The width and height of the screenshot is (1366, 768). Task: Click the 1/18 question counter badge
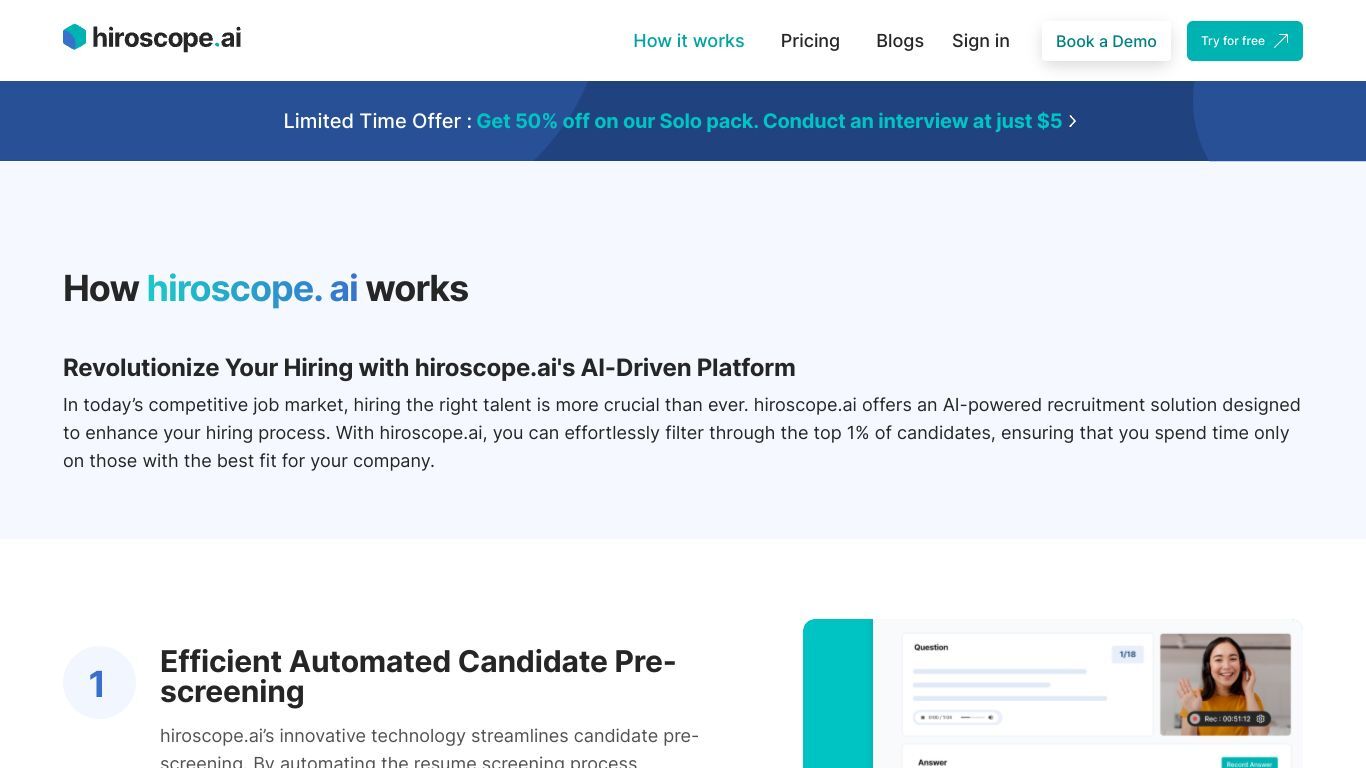point(1128,654)
